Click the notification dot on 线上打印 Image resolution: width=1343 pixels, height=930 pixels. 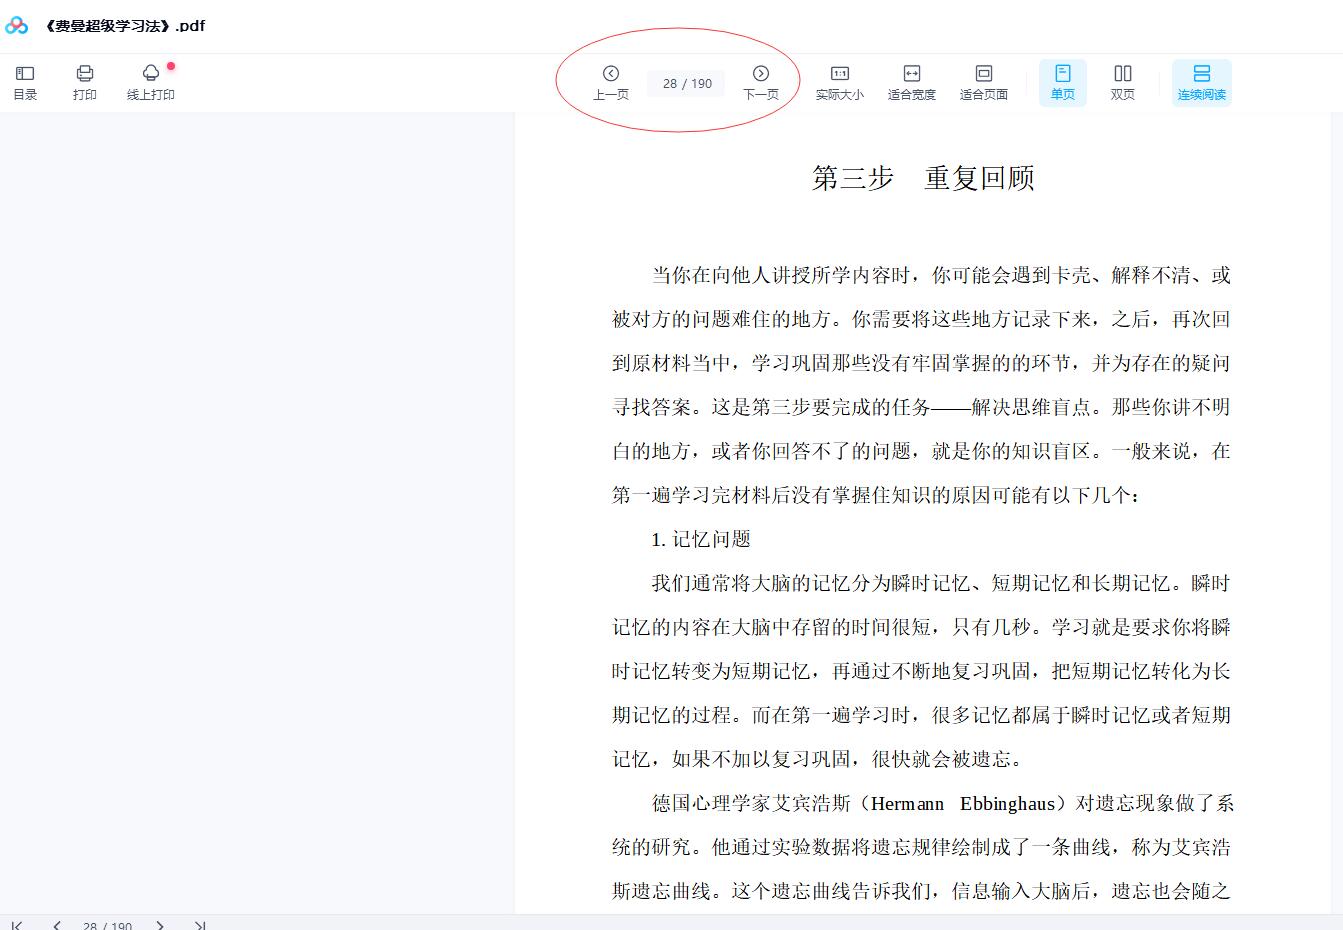coord(171,65)
